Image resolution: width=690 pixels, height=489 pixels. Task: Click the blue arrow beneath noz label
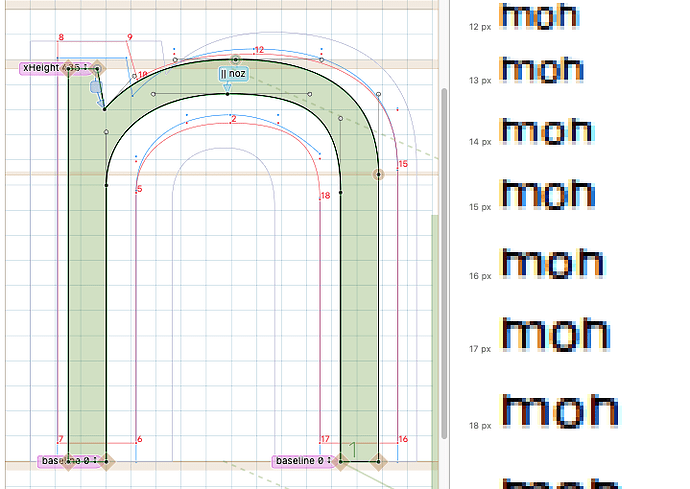[228, 88]
